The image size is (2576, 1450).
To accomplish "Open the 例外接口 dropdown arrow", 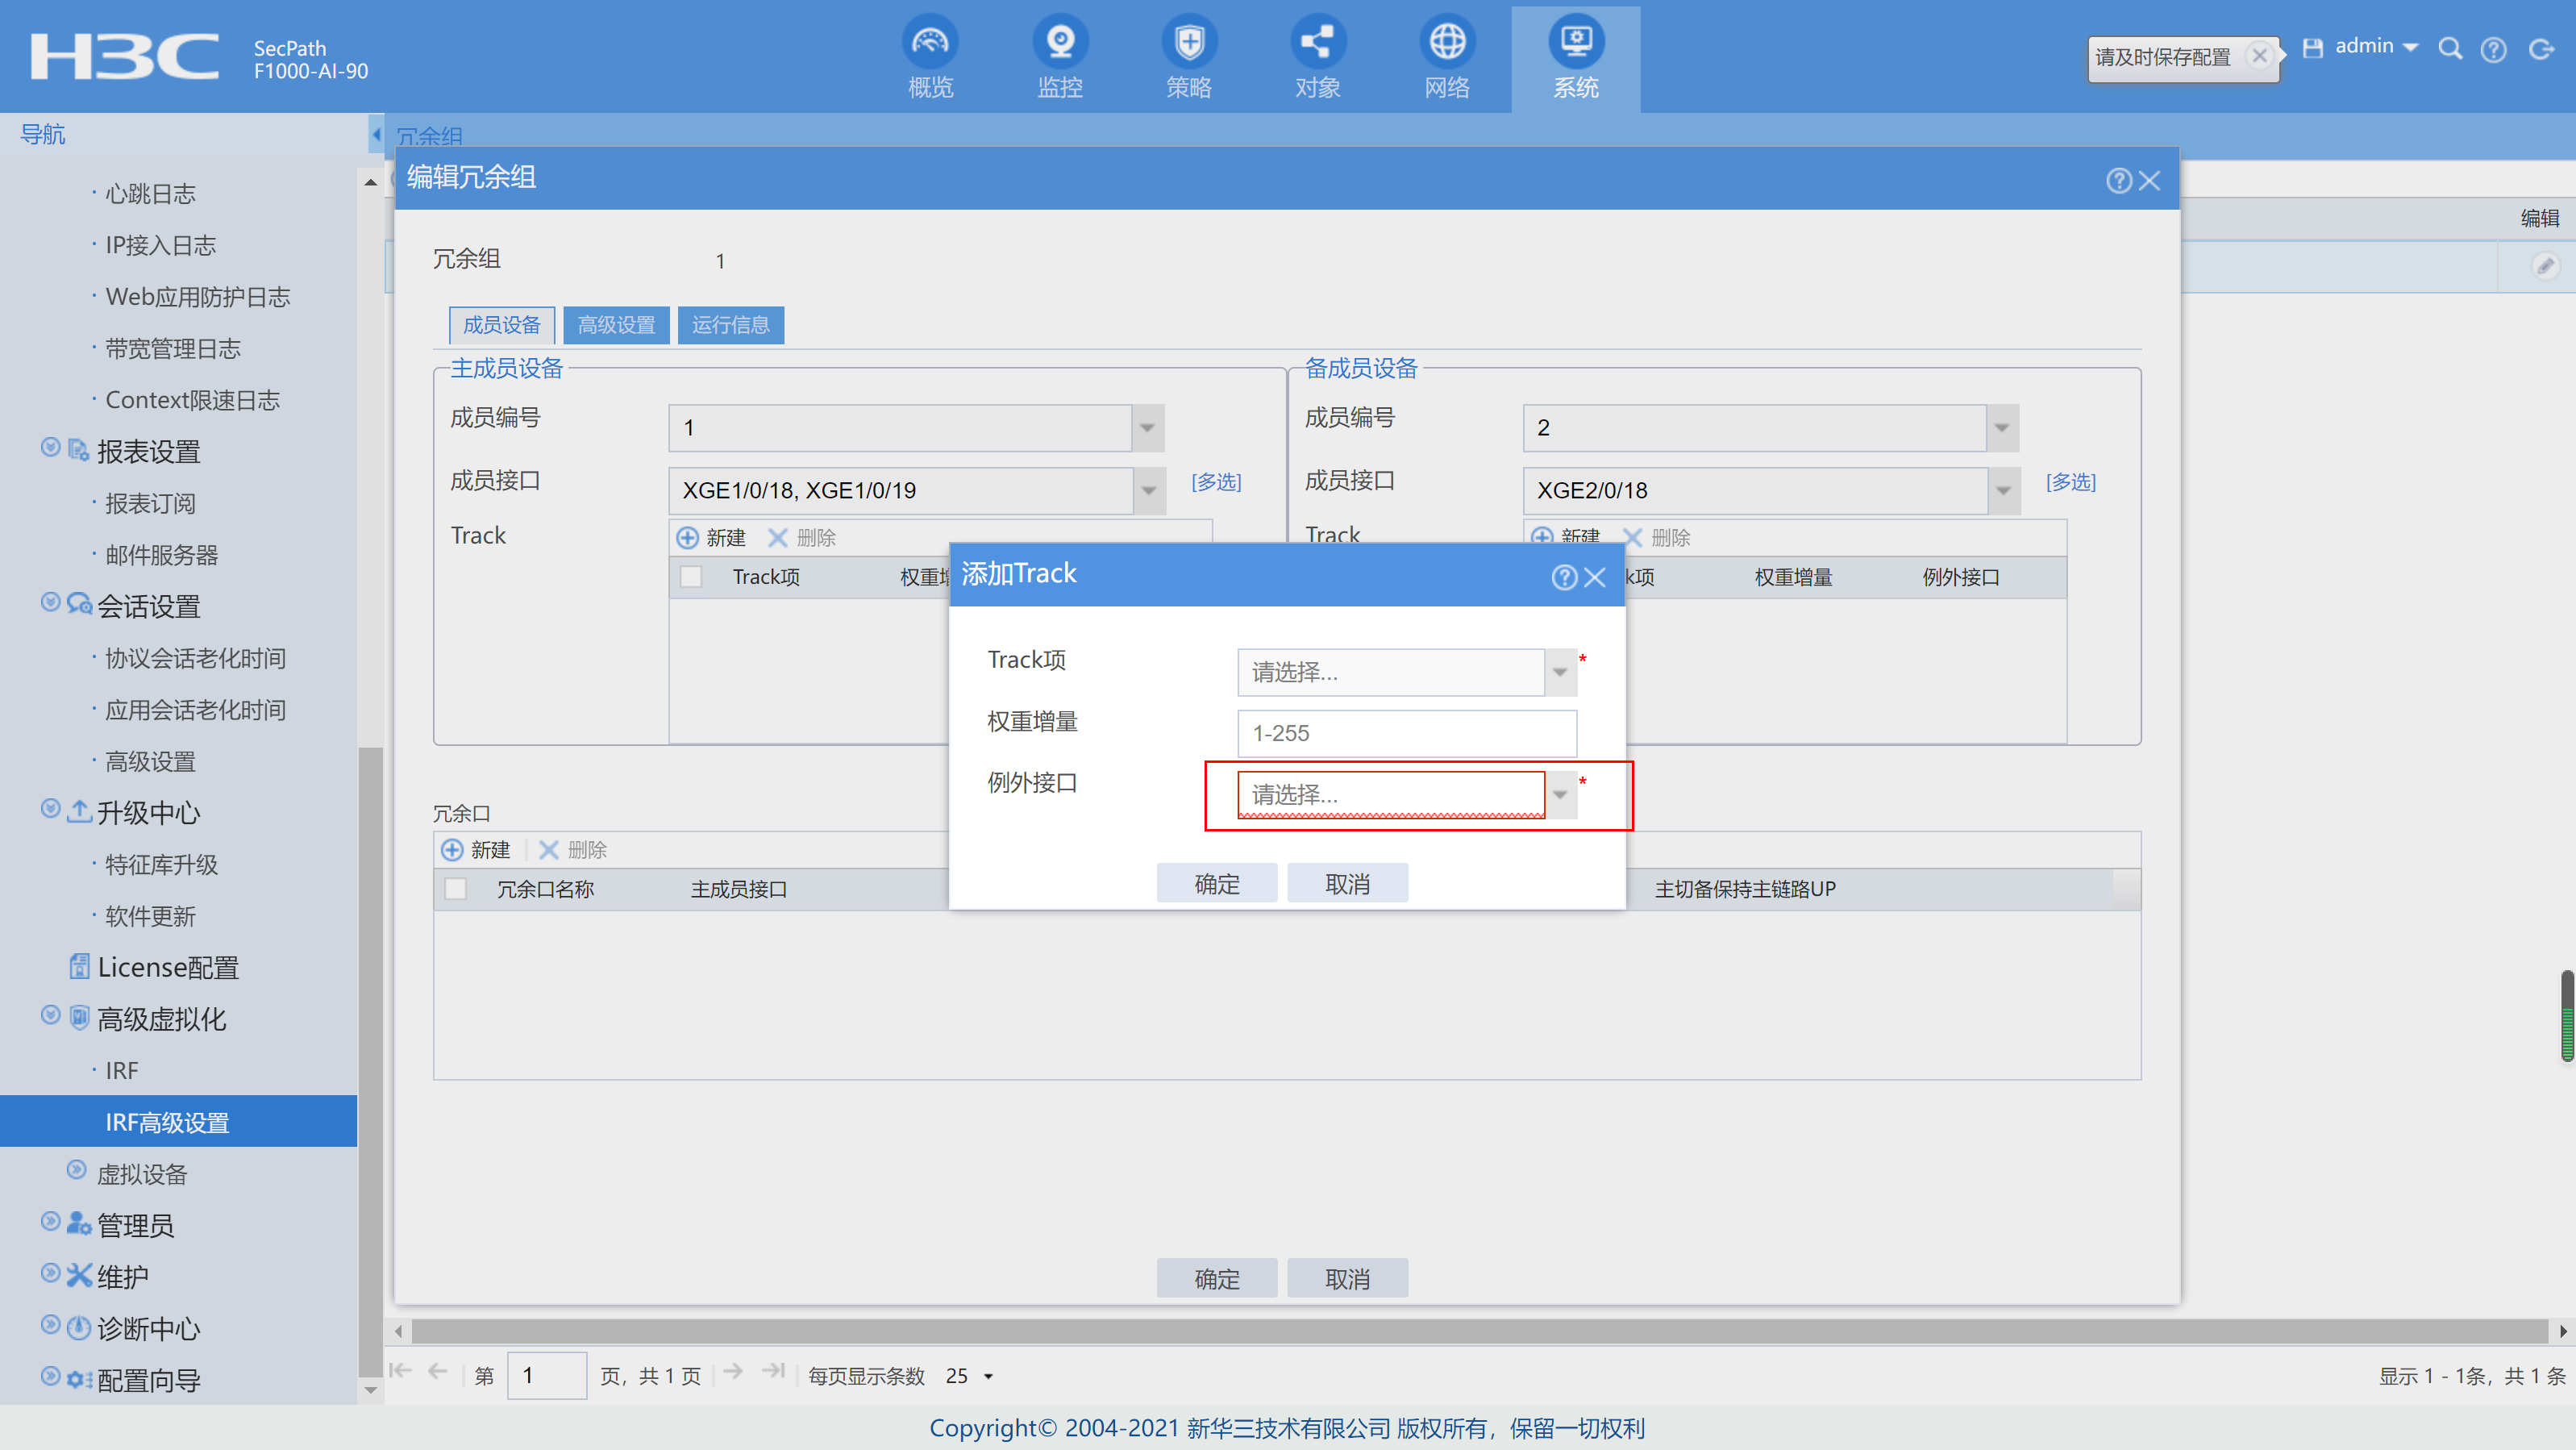I will point(1560,794).
